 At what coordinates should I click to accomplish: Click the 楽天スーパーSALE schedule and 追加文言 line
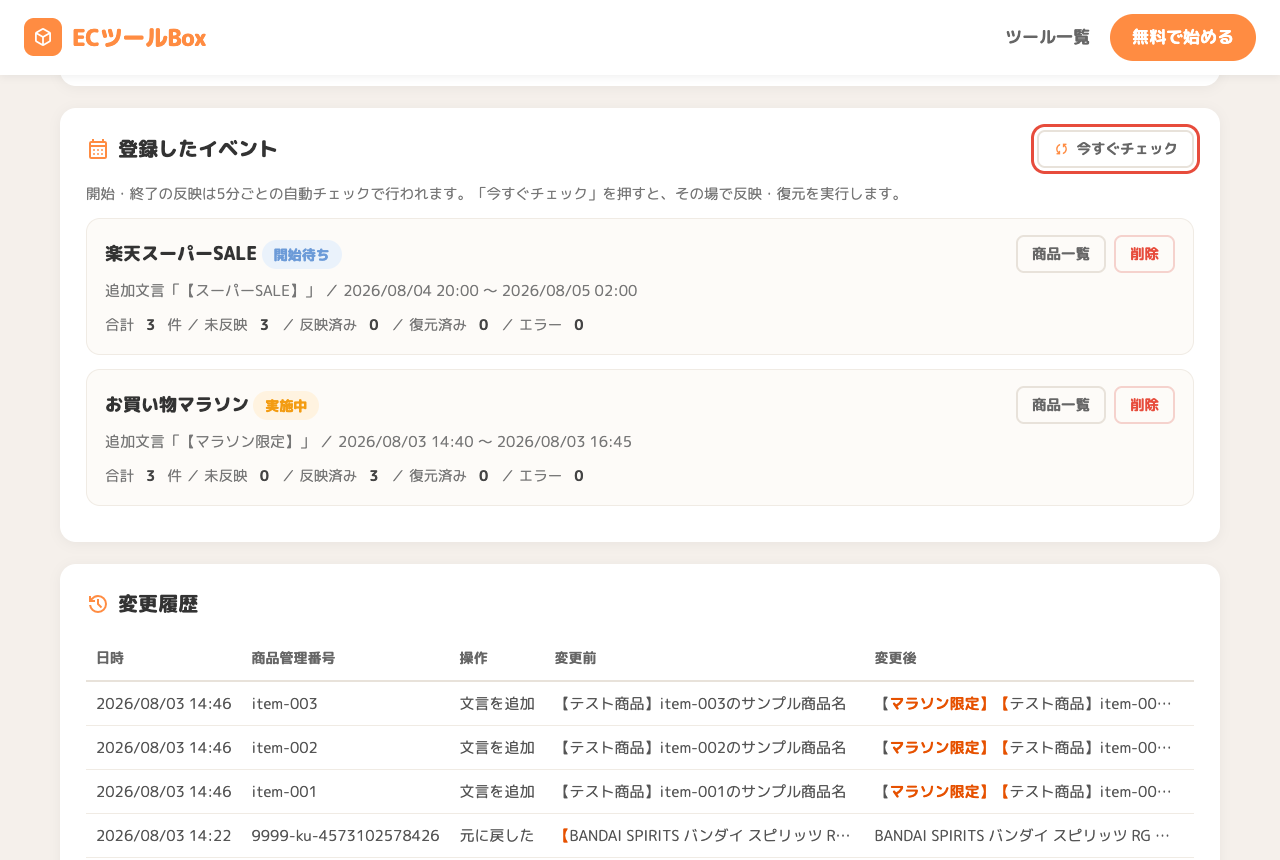371,291
